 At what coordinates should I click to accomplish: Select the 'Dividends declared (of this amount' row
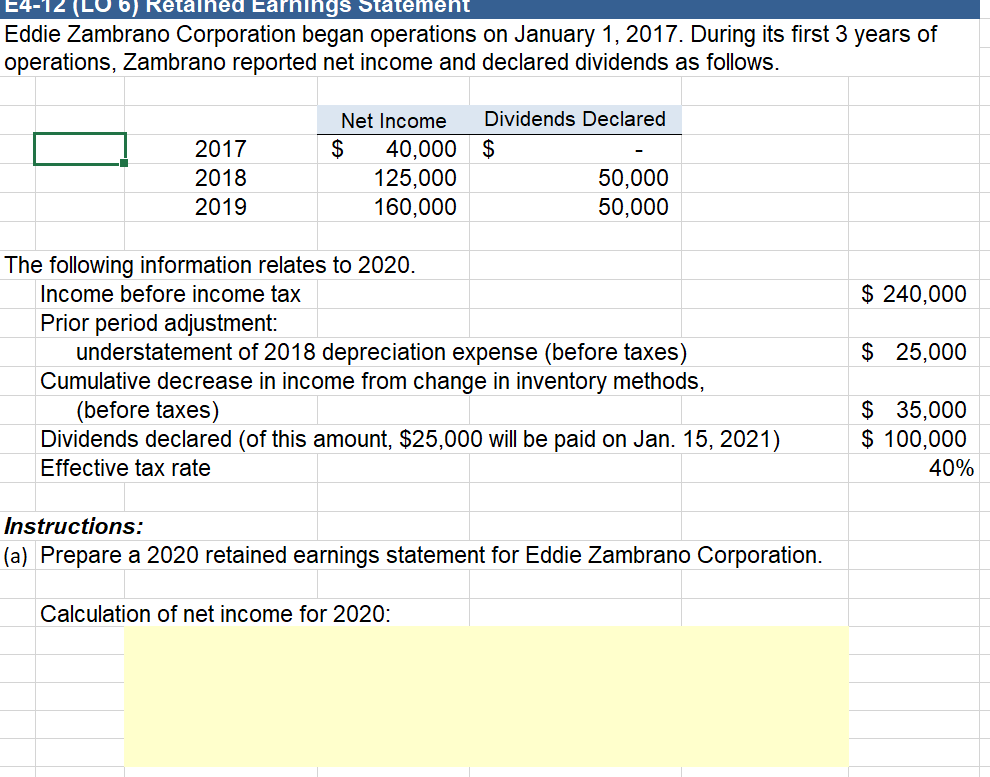pyautogui.click(x=410, y=439)
